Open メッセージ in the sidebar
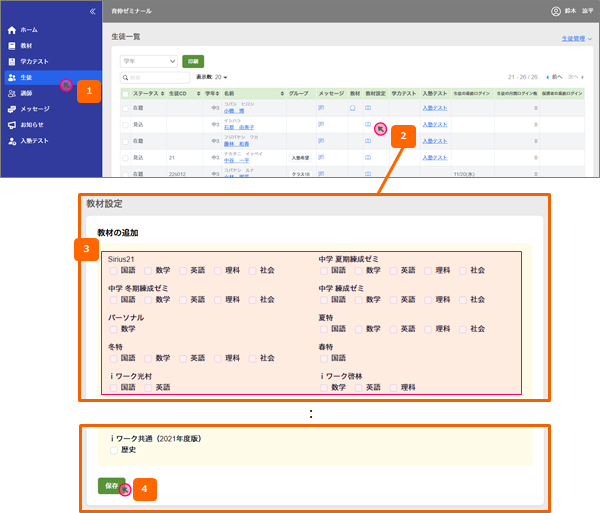The image size is (600, 513). (x=34, y=108)
